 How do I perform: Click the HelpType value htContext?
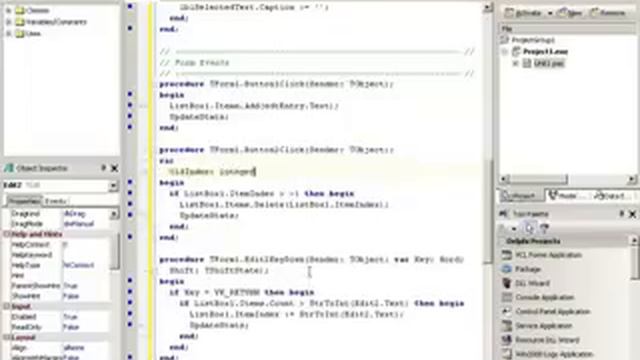79,265
